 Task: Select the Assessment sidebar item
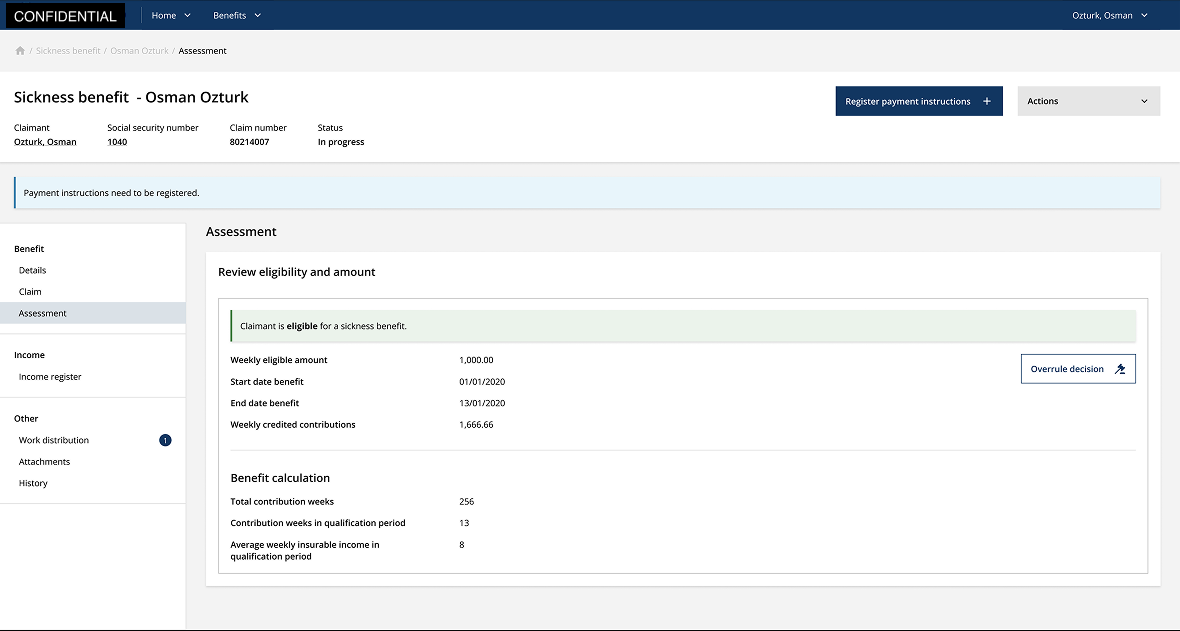pyautogui.click(x=43, y=313)
